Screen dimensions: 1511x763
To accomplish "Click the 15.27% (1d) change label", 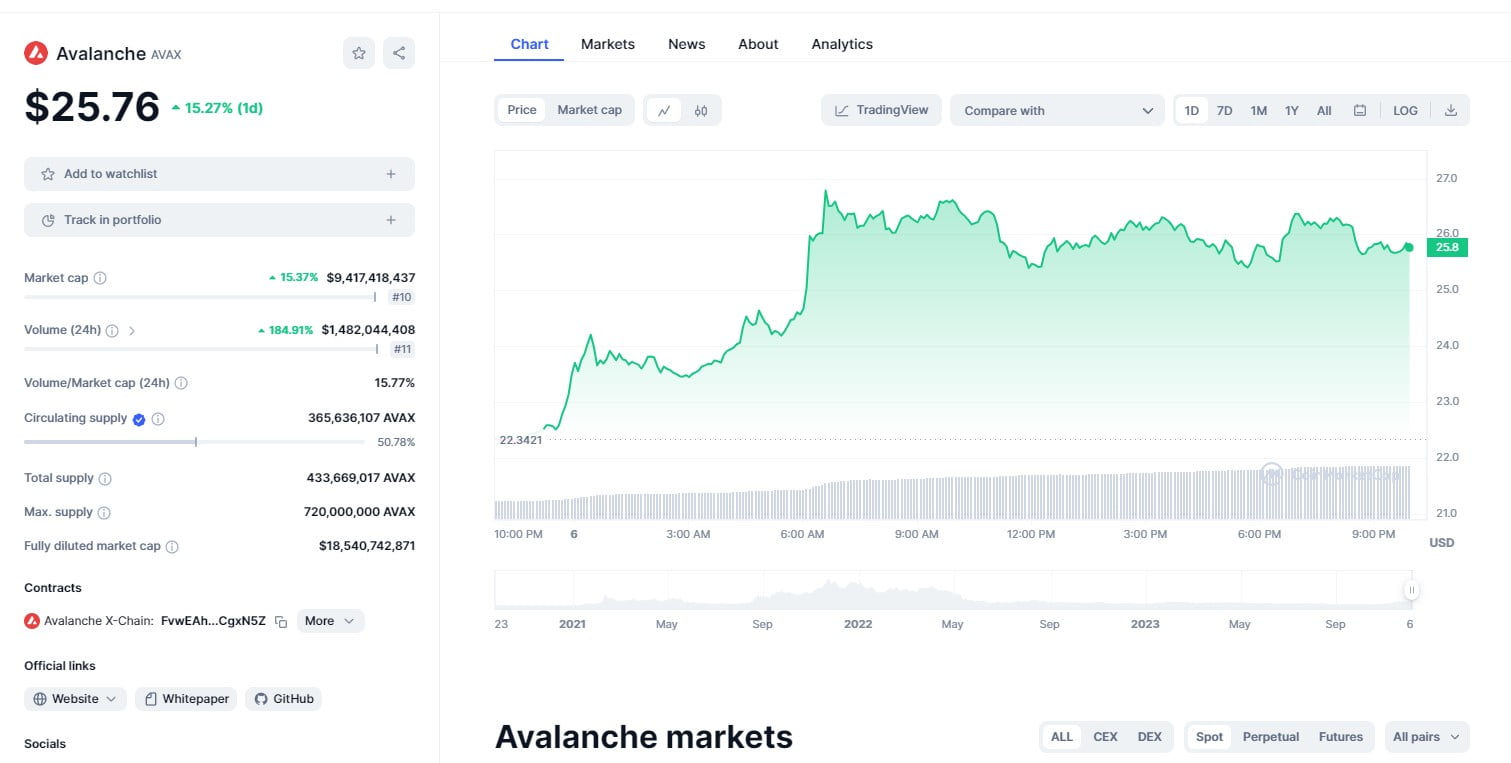I will (x=217, y=108).
